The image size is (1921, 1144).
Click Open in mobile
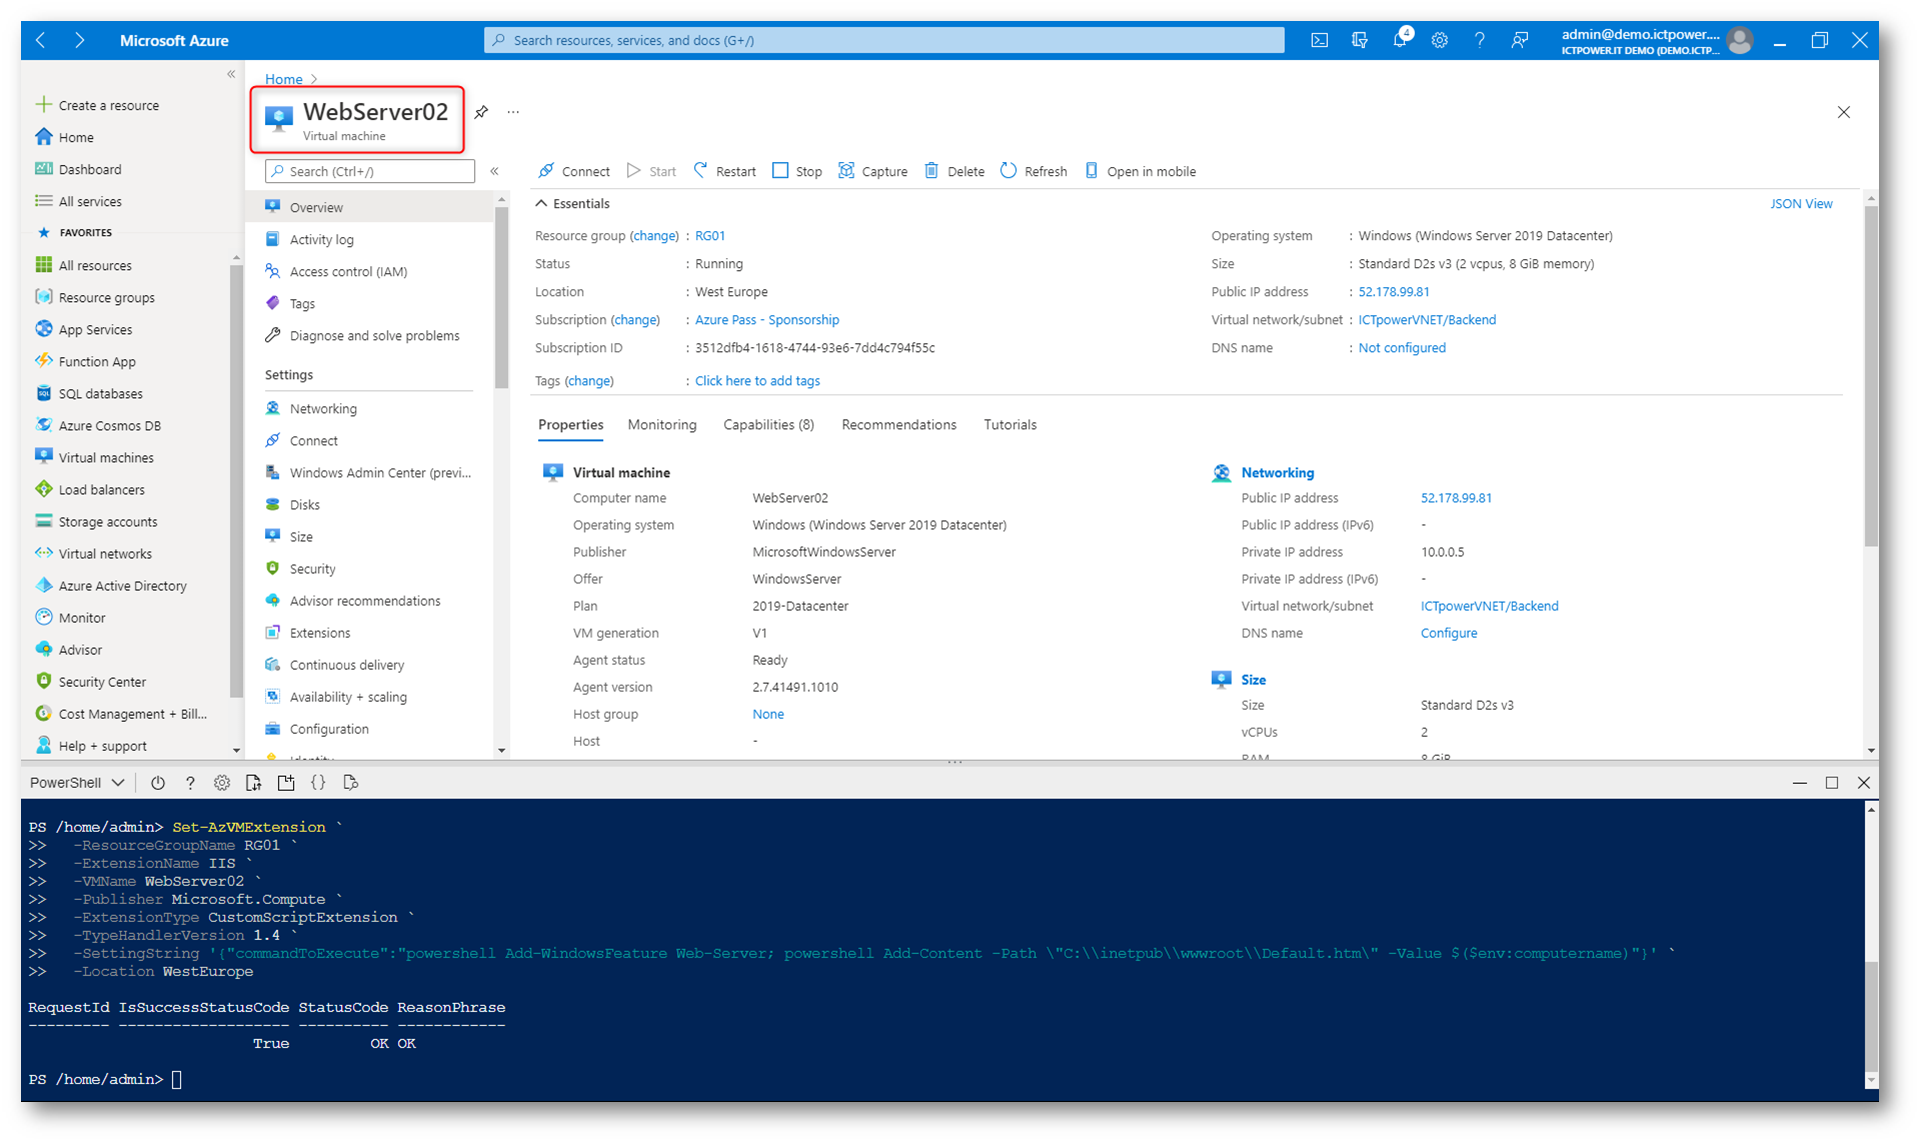1141,171
